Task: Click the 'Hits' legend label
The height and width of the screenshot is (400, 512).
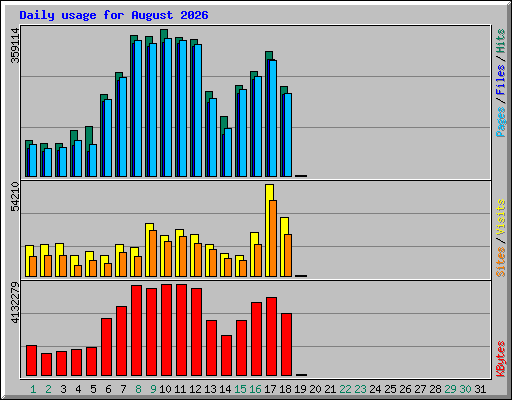Action: pos(500,41)
